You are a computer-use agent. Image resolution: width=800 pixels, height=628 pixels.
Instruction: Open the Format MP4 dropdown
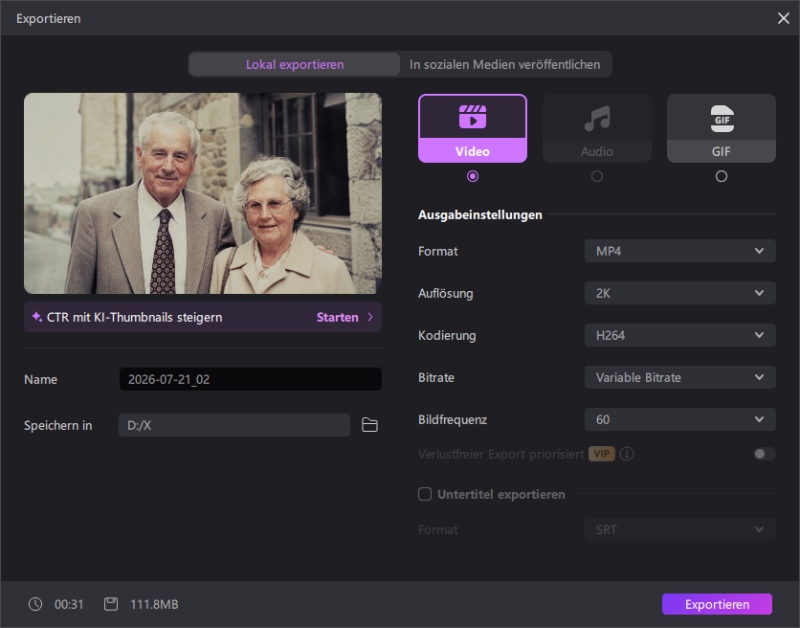[x=680, y=251]
